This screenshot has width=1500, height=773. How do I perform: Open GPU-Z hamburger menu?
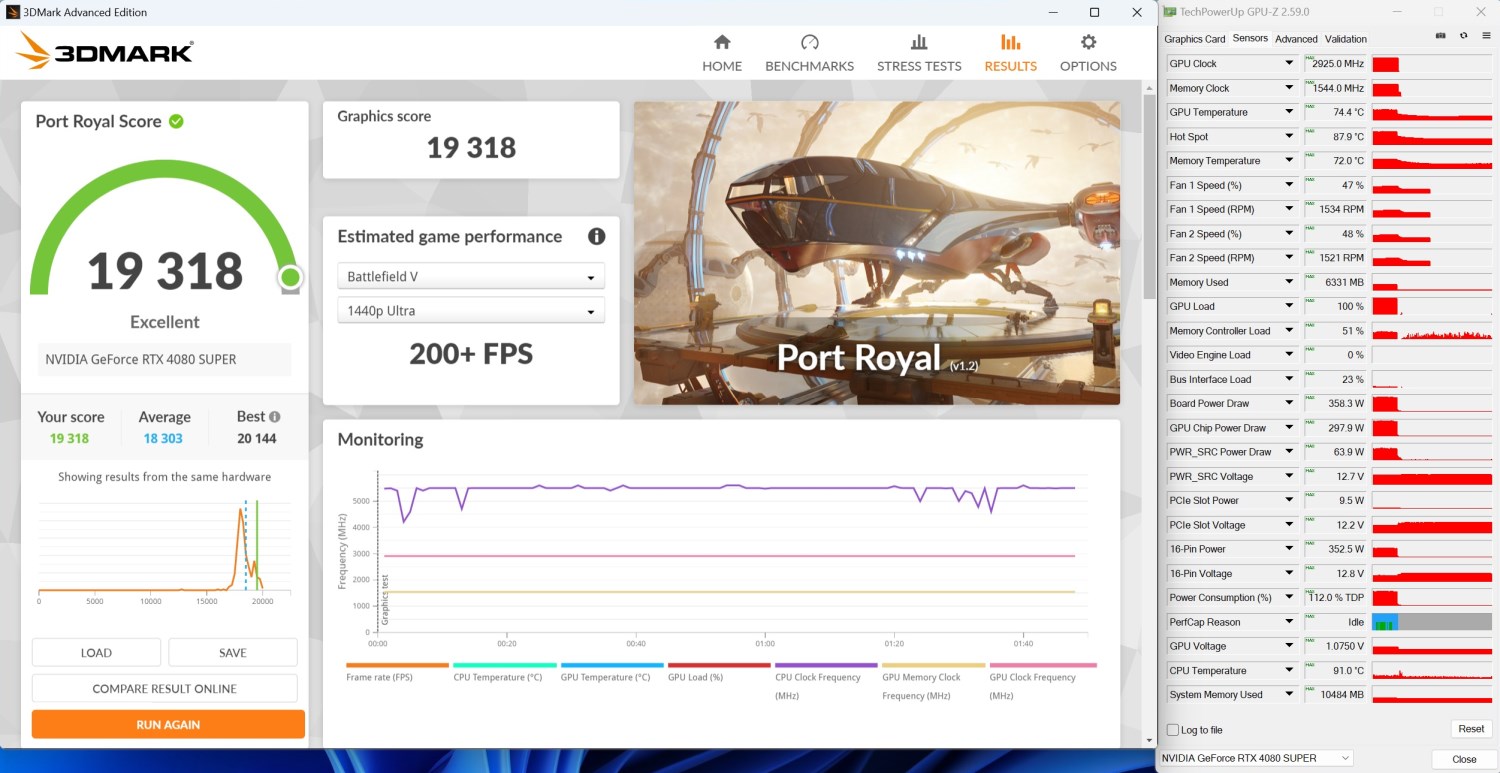(1486, 36)
